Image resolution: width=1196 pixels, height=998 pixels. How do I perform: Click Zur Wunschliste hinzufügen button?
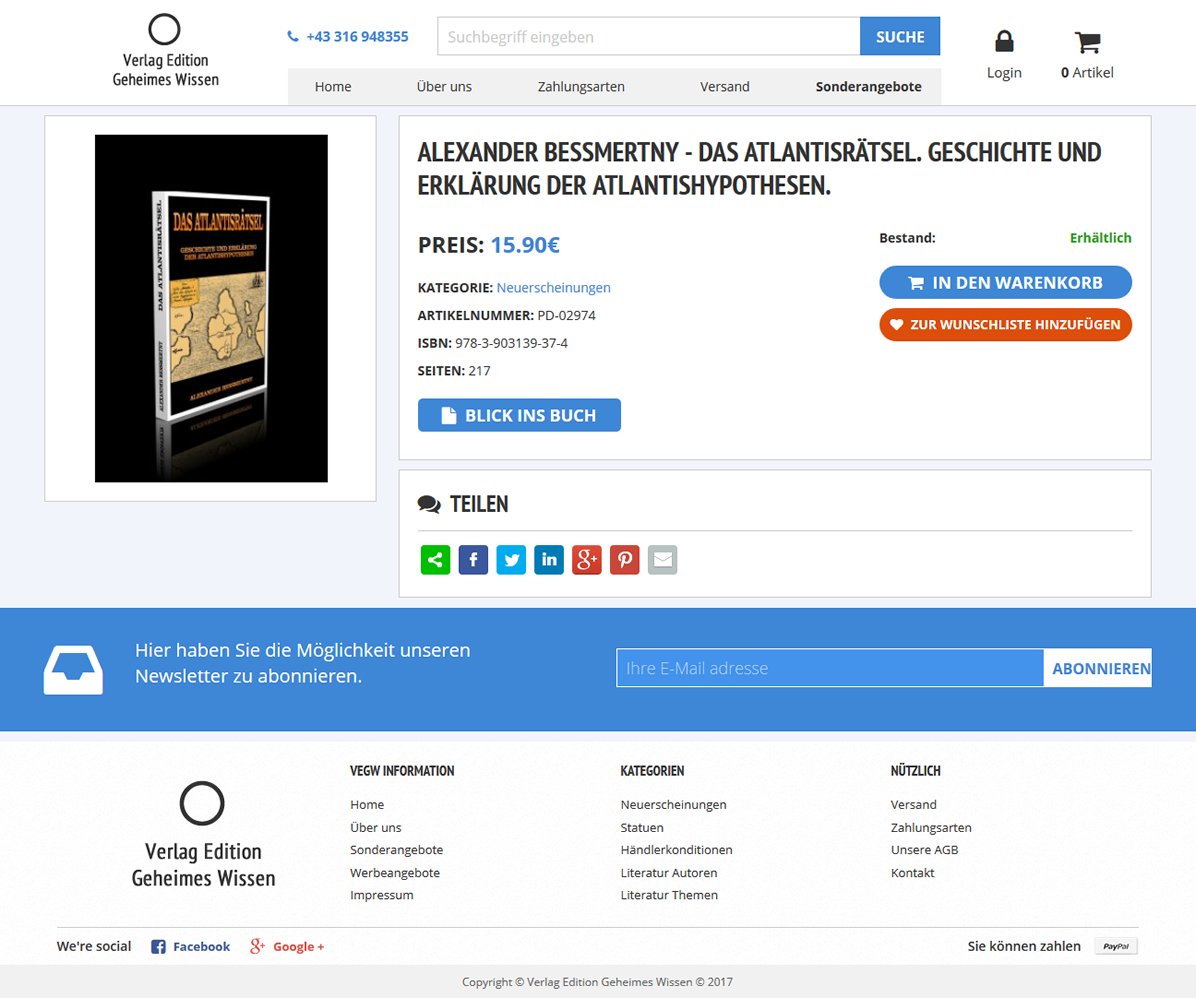(1005, 324)
